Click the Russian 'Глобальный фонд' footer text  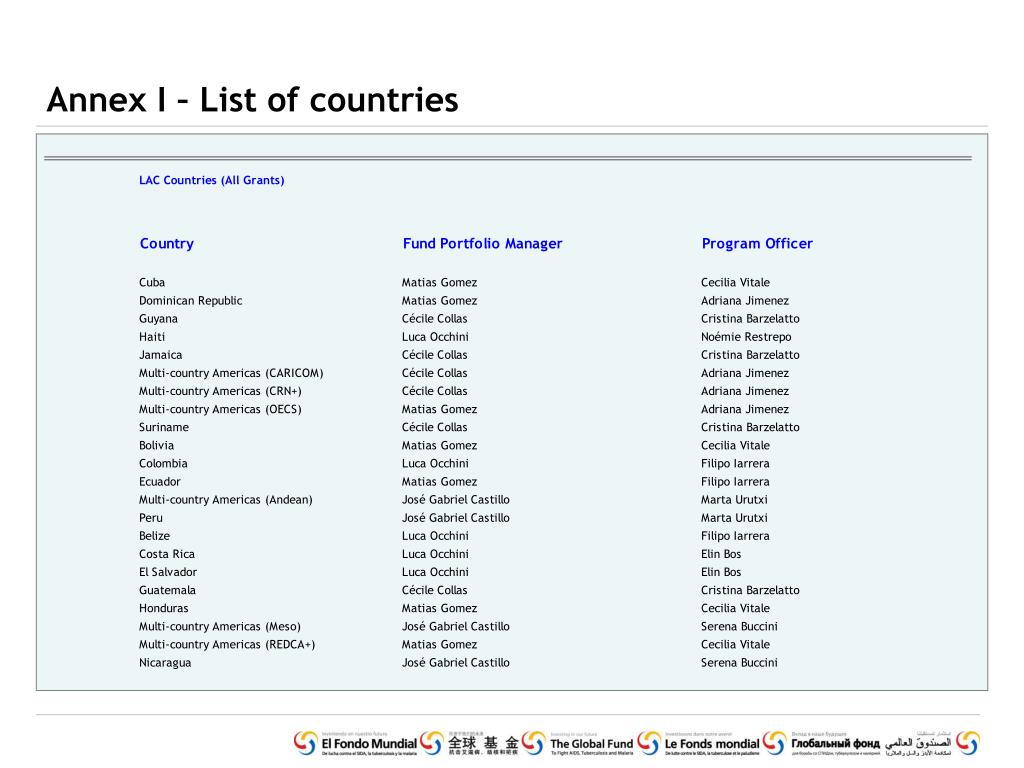(x=835, y=744)
